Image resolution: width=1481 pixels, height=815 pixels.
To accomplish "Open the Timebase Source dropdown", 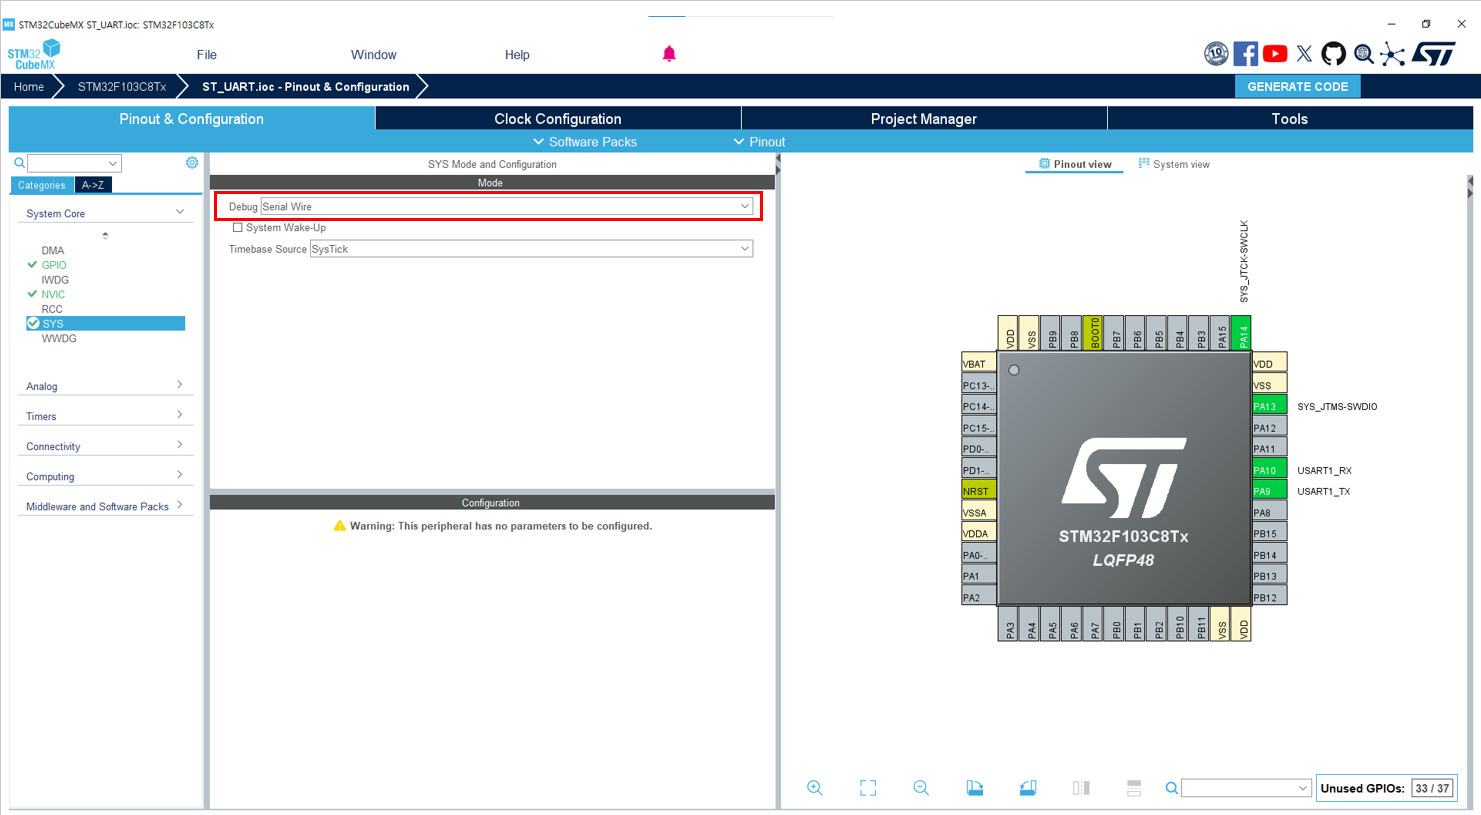I will click(531, 249).
